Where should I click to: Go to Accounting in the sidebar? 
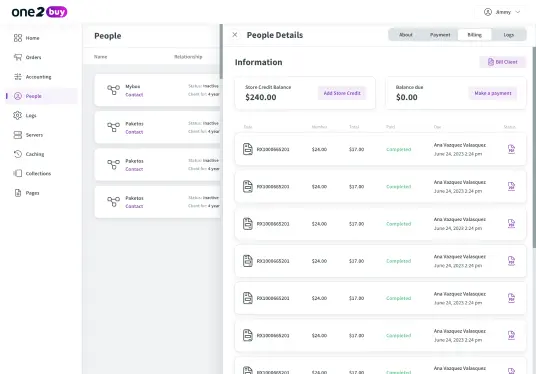(x=32, y=77)
